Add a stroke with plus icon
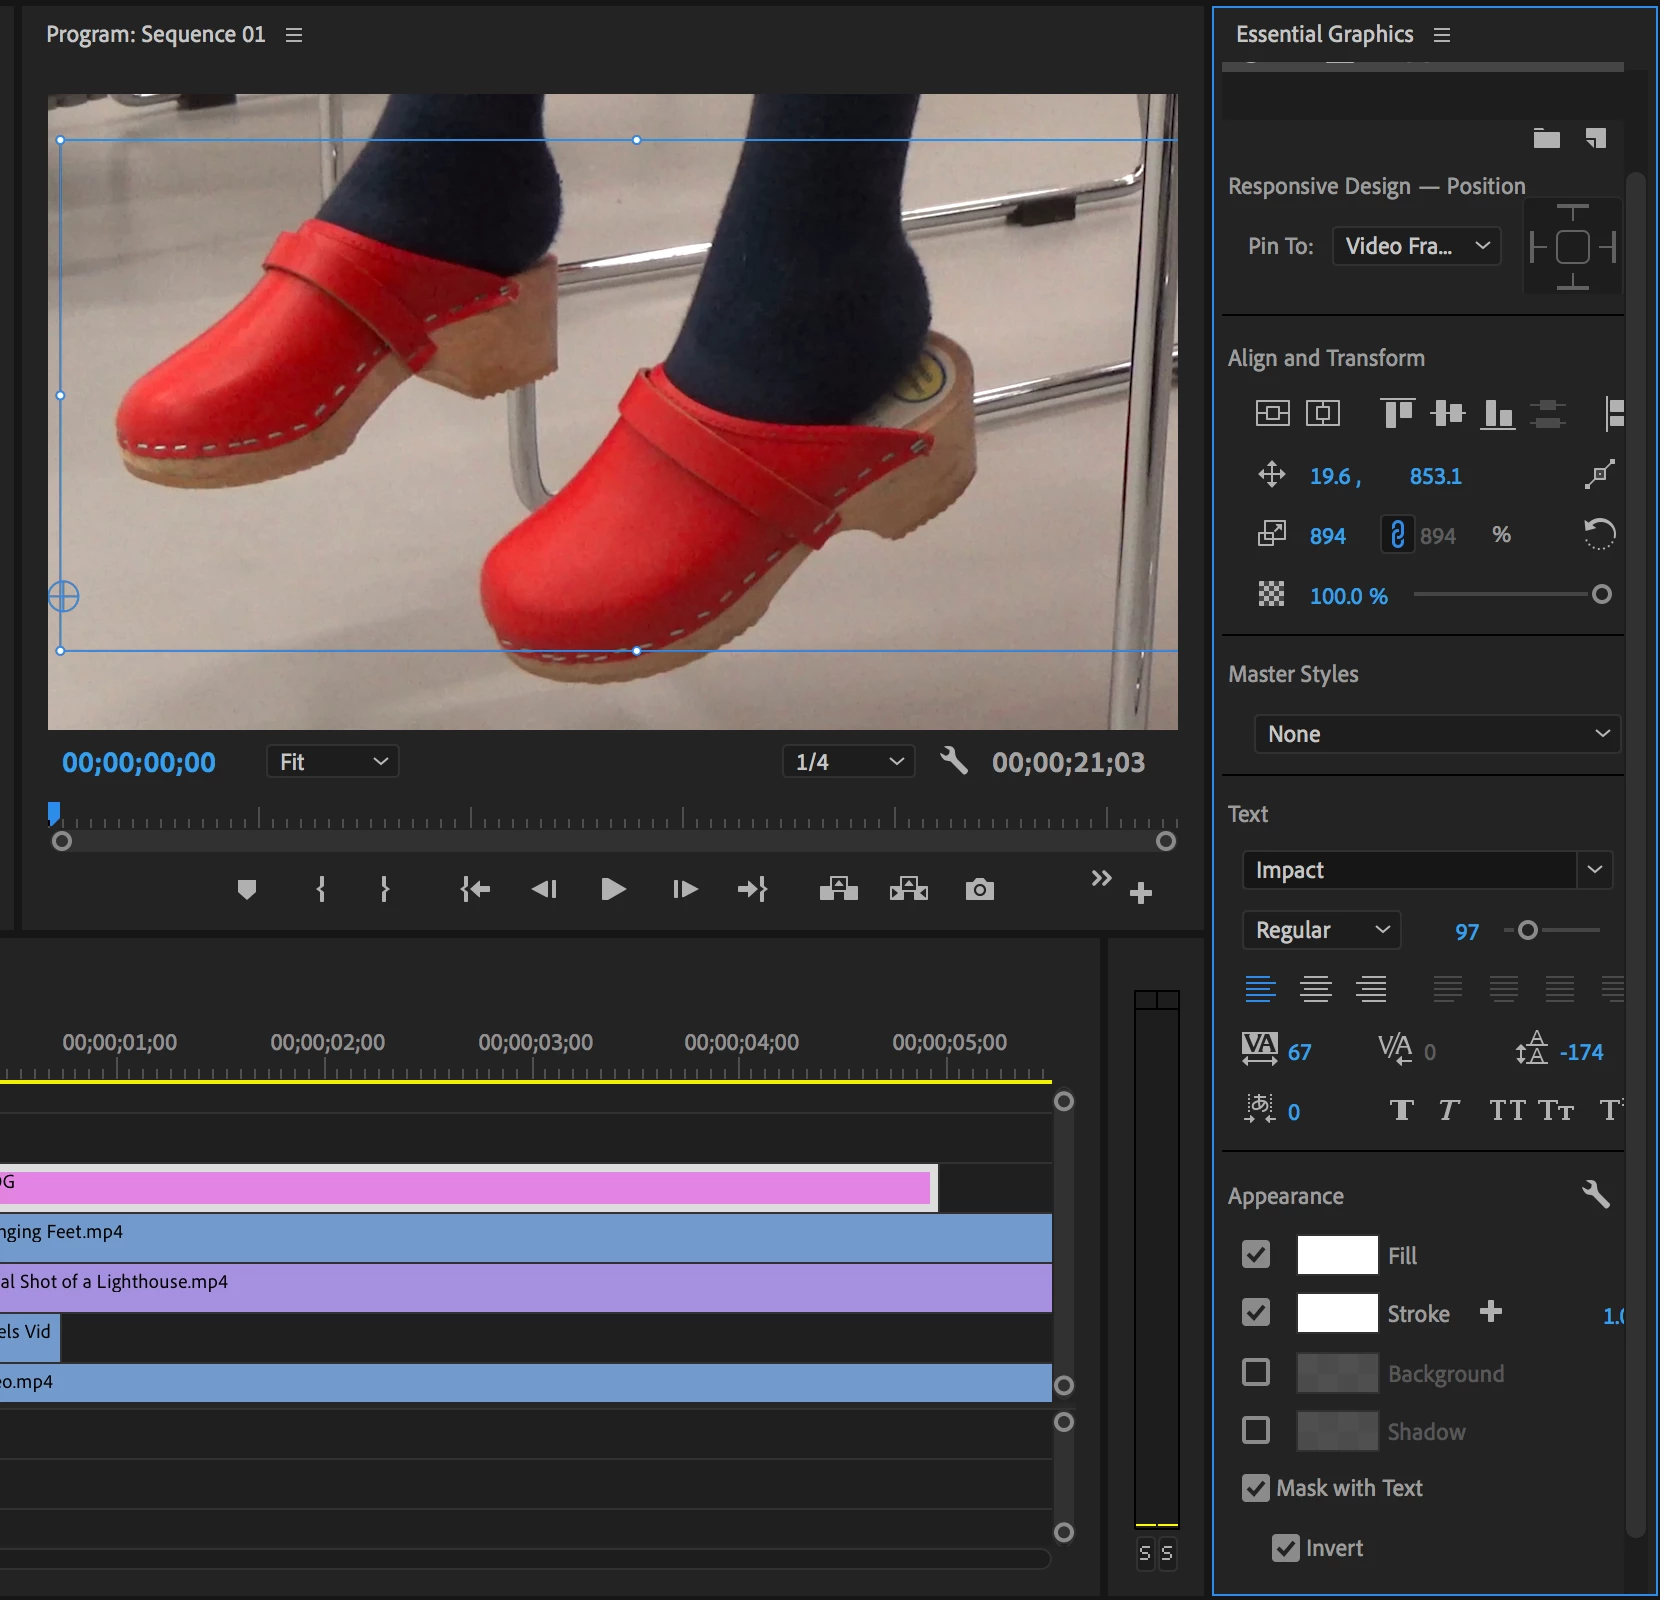The image size is (1660, 1600). pyautogui.click(x=1490, y=1312)
